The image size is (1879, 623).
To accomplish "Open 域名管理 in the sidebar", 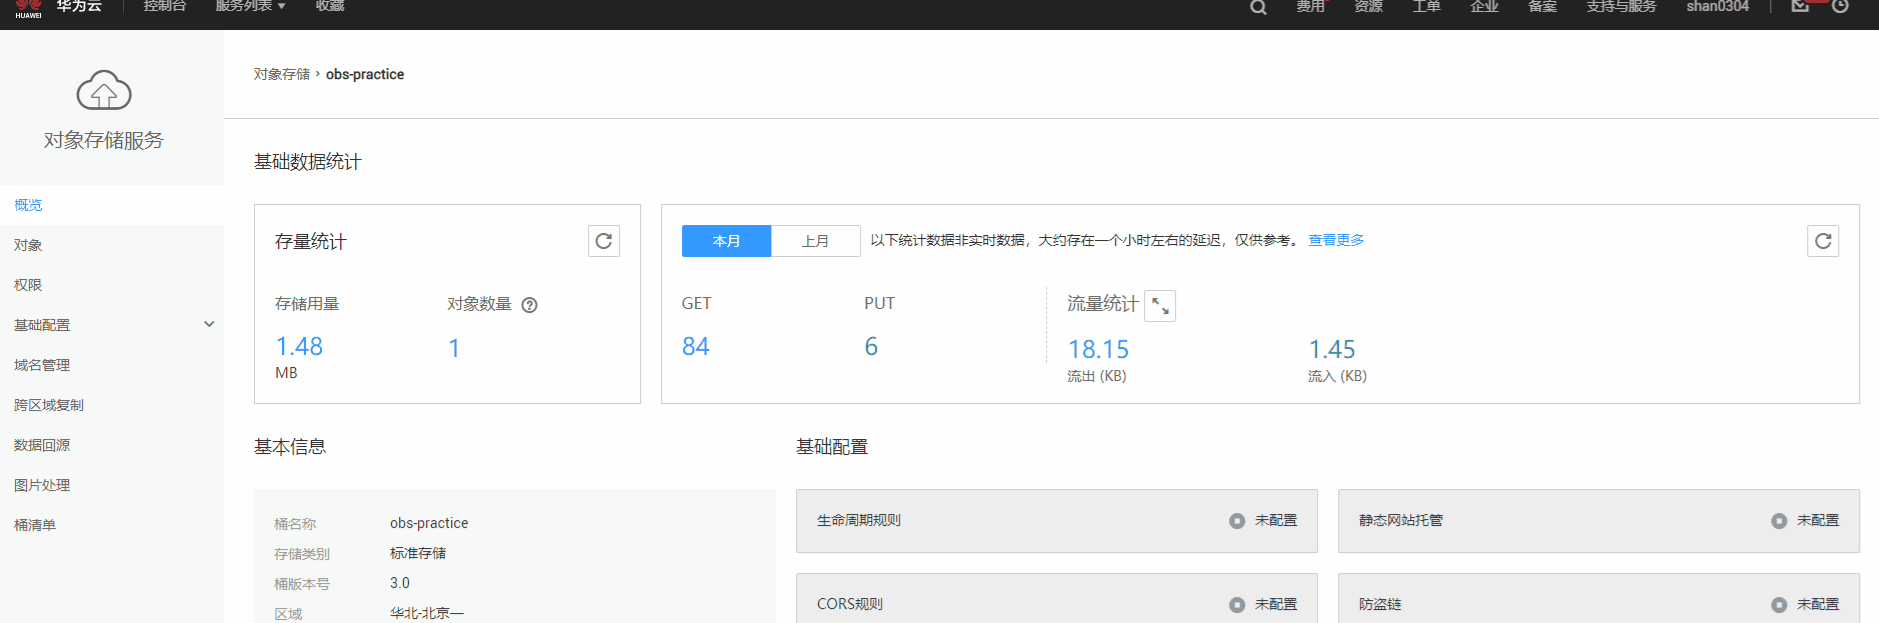I will click(x=112, y=365).
